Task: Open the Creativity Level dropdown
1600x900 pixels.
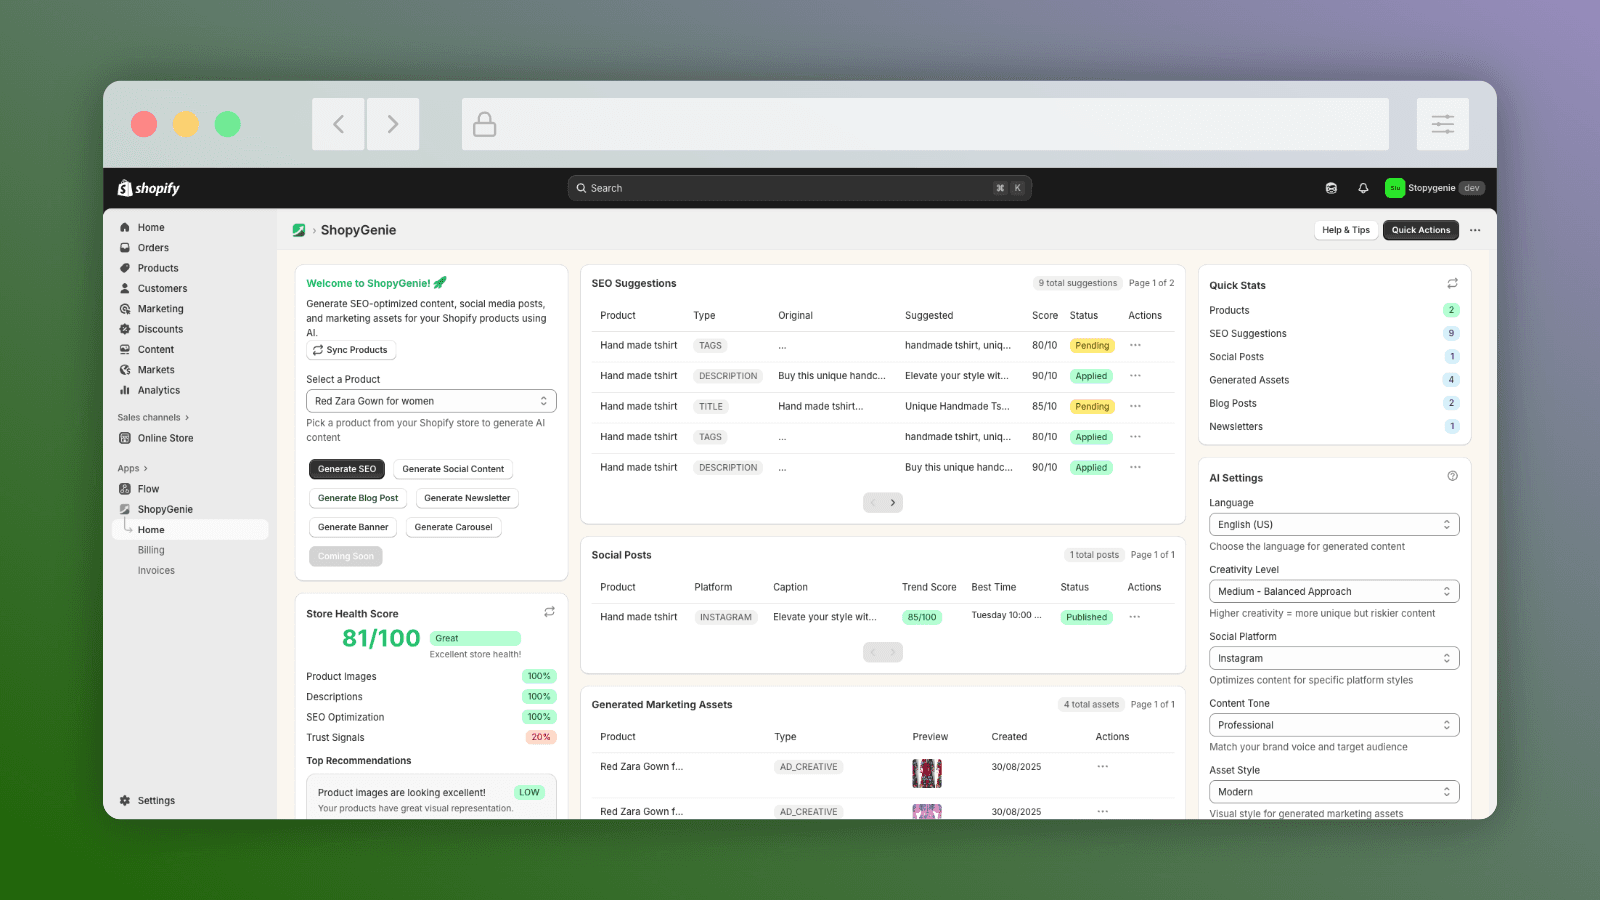Action: (1334, 591)
